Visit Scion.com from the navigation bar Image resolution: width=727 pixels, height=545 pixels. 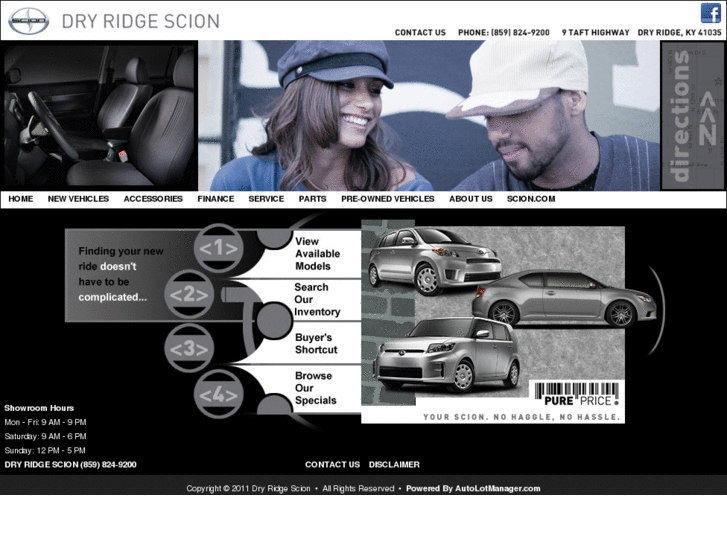point(531,199)
